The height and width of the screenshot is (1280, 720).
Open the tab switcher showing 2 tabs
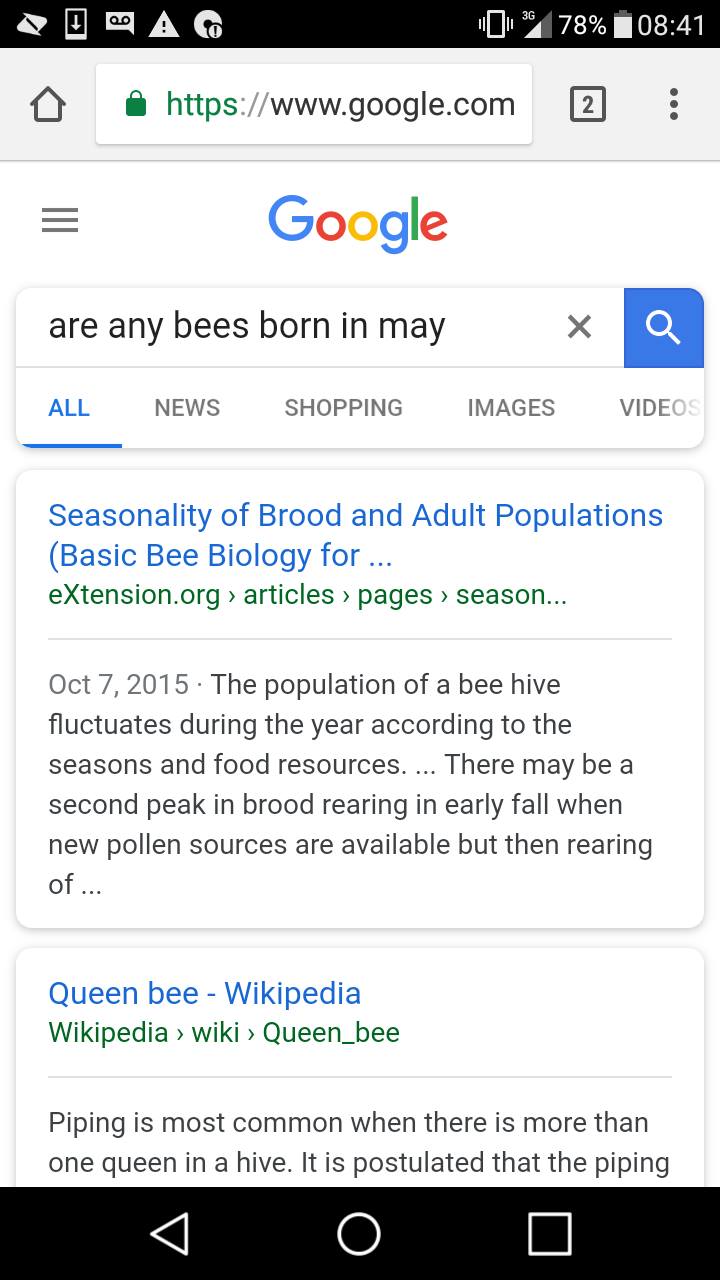(x=587, y=104)
